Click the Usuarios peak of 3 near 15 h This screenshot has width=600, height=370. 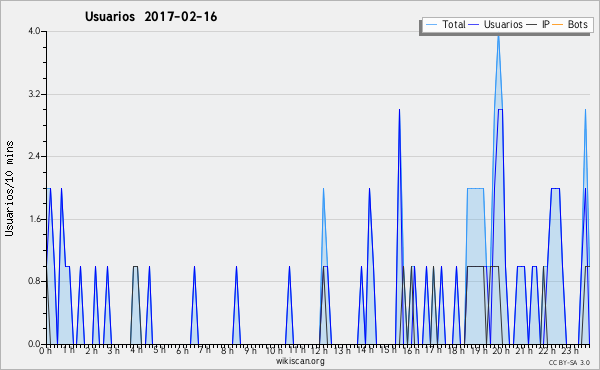point(399,111)
